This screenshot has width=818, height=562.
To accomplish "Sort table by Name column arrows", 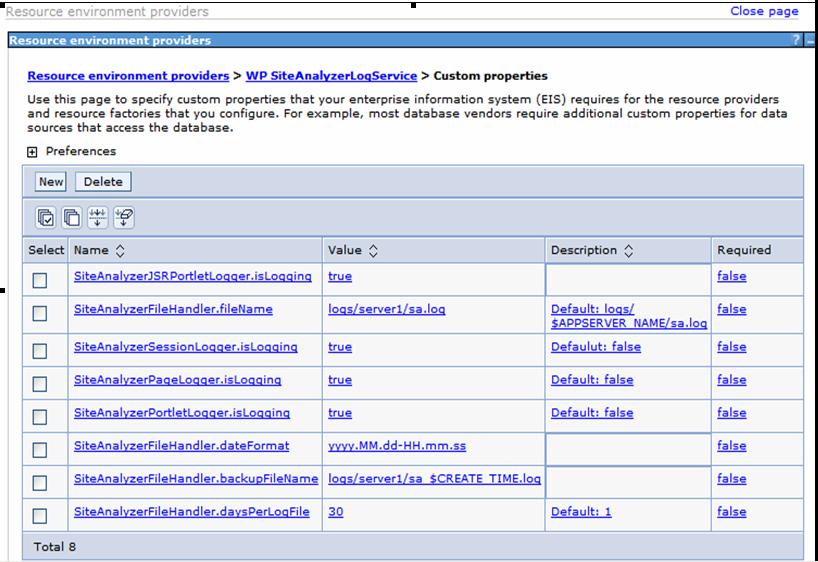I will (120, 250).
